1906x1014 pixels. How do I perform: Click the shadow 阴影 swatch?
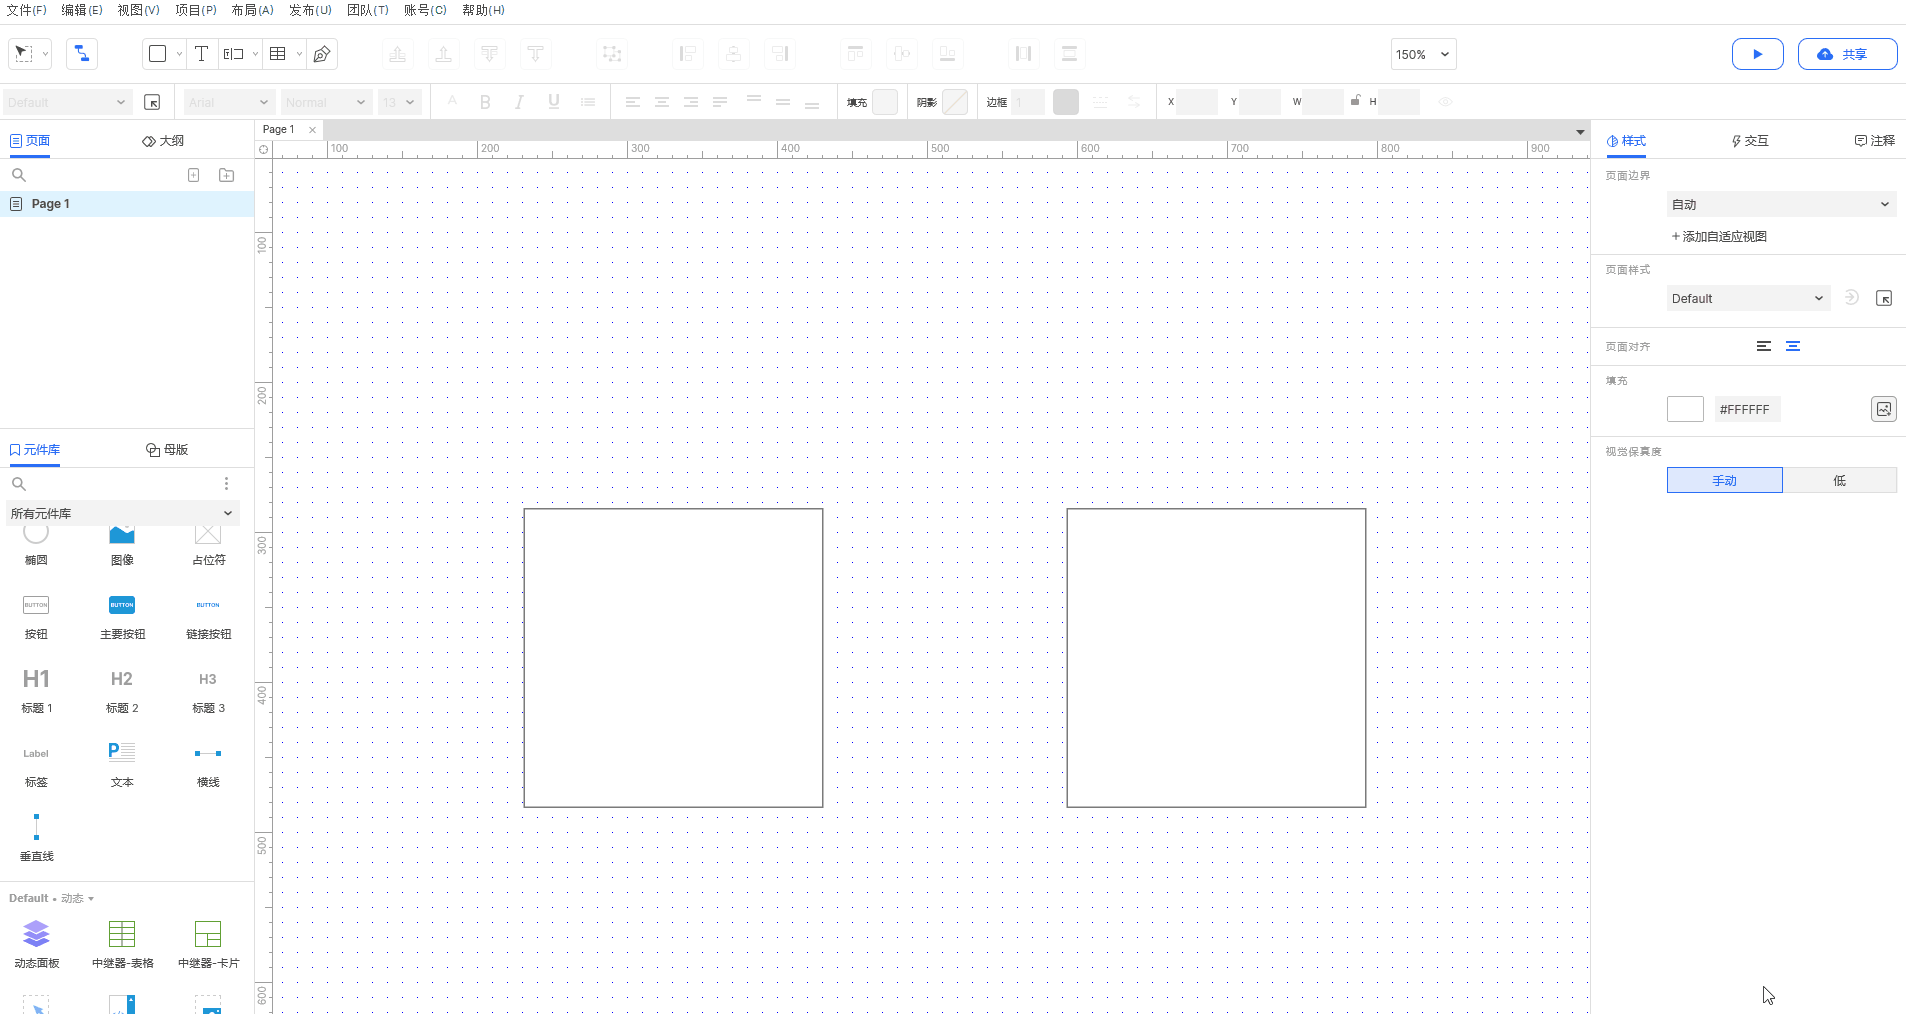[955, 102]
